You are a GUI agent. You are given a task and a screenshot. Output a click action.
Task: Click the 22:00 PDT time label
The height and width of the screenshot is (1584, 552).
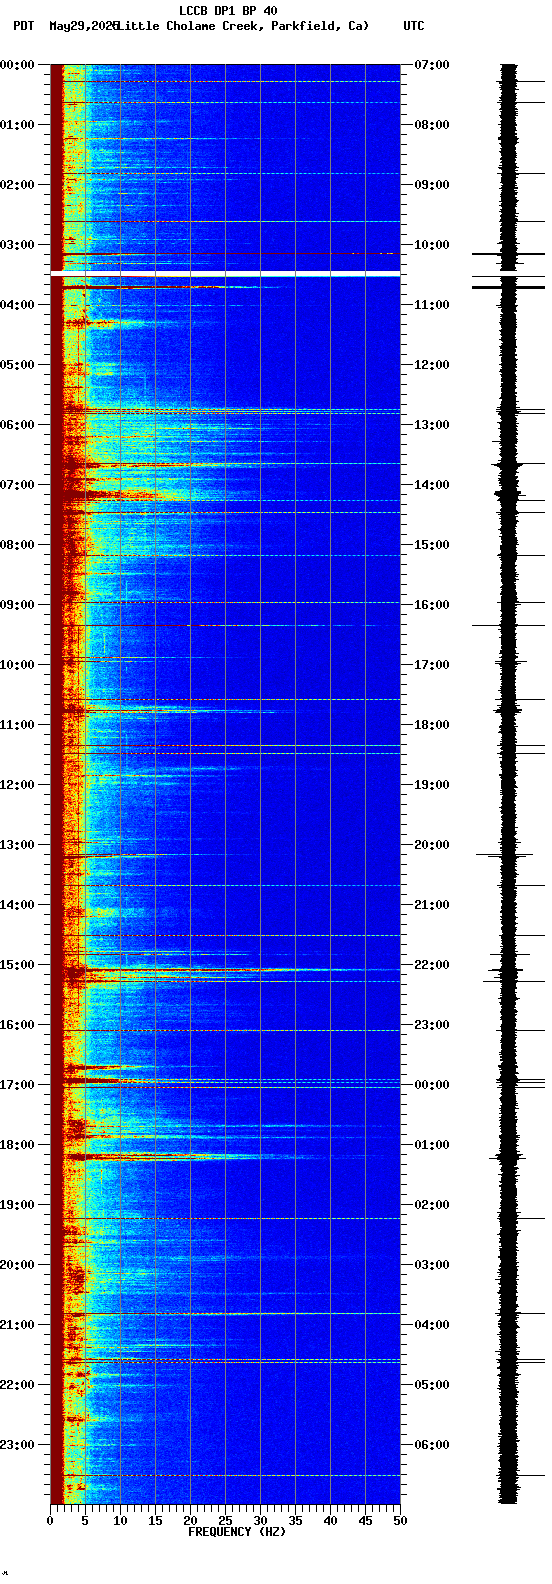coord(17,1385)
